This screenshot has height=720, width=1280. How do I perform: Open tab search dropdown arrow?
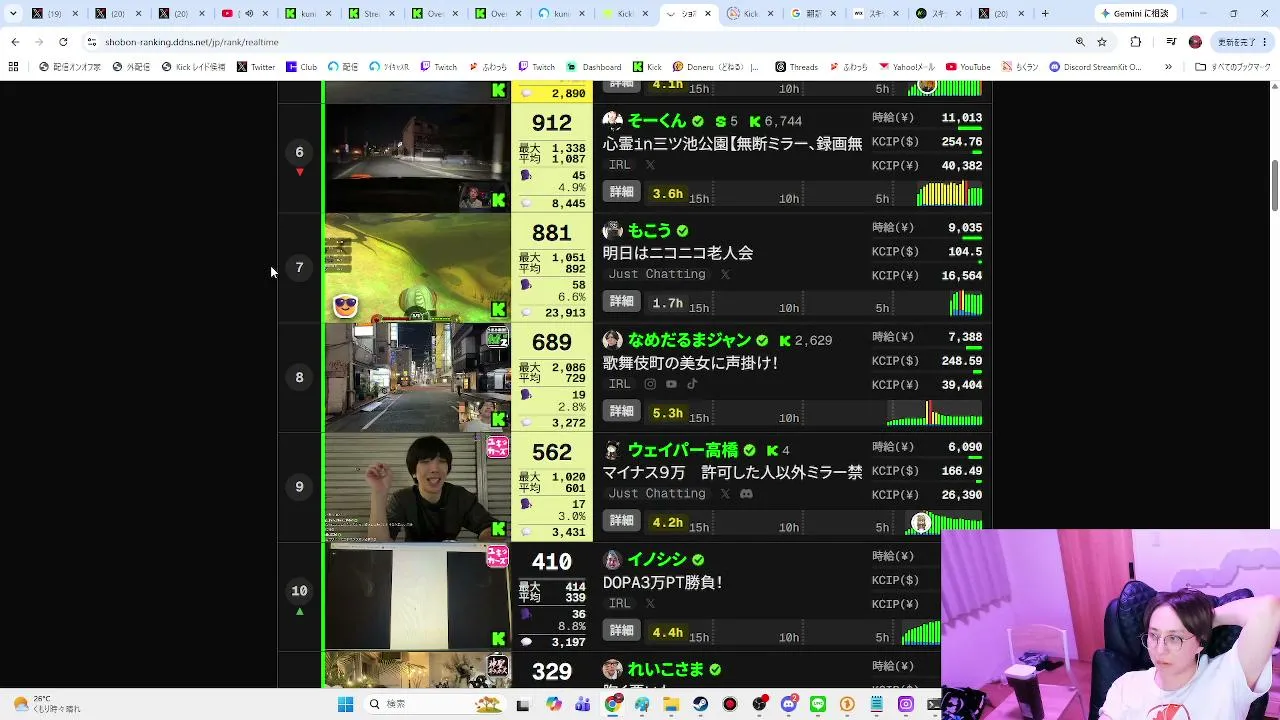pos(13,14)
